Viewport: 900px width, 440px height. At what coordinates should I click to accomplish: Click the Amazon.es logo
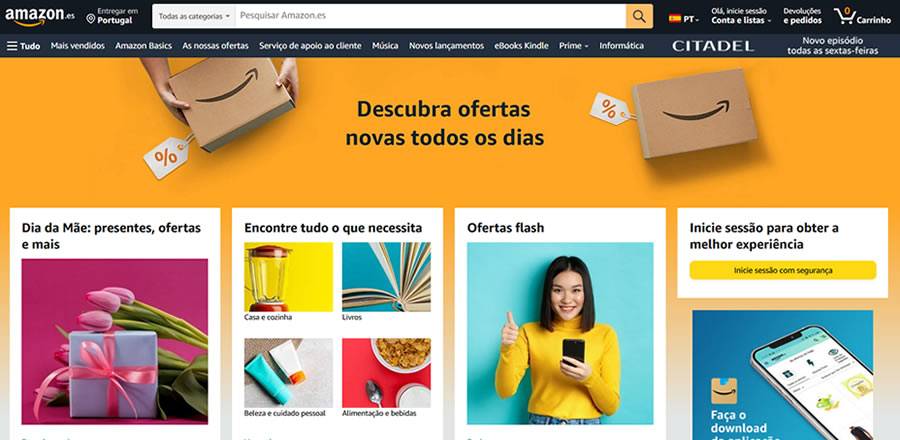click(x=40, y=17)
